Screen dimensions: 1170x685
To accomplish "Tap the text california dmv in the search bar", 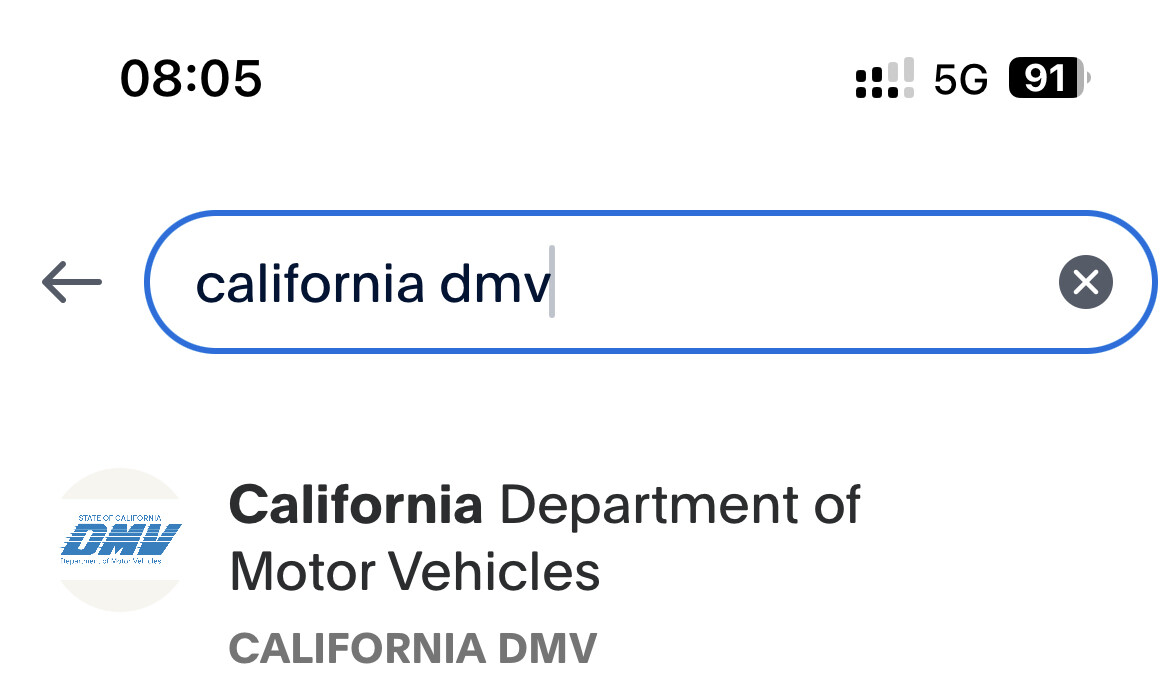I will 370,281.
